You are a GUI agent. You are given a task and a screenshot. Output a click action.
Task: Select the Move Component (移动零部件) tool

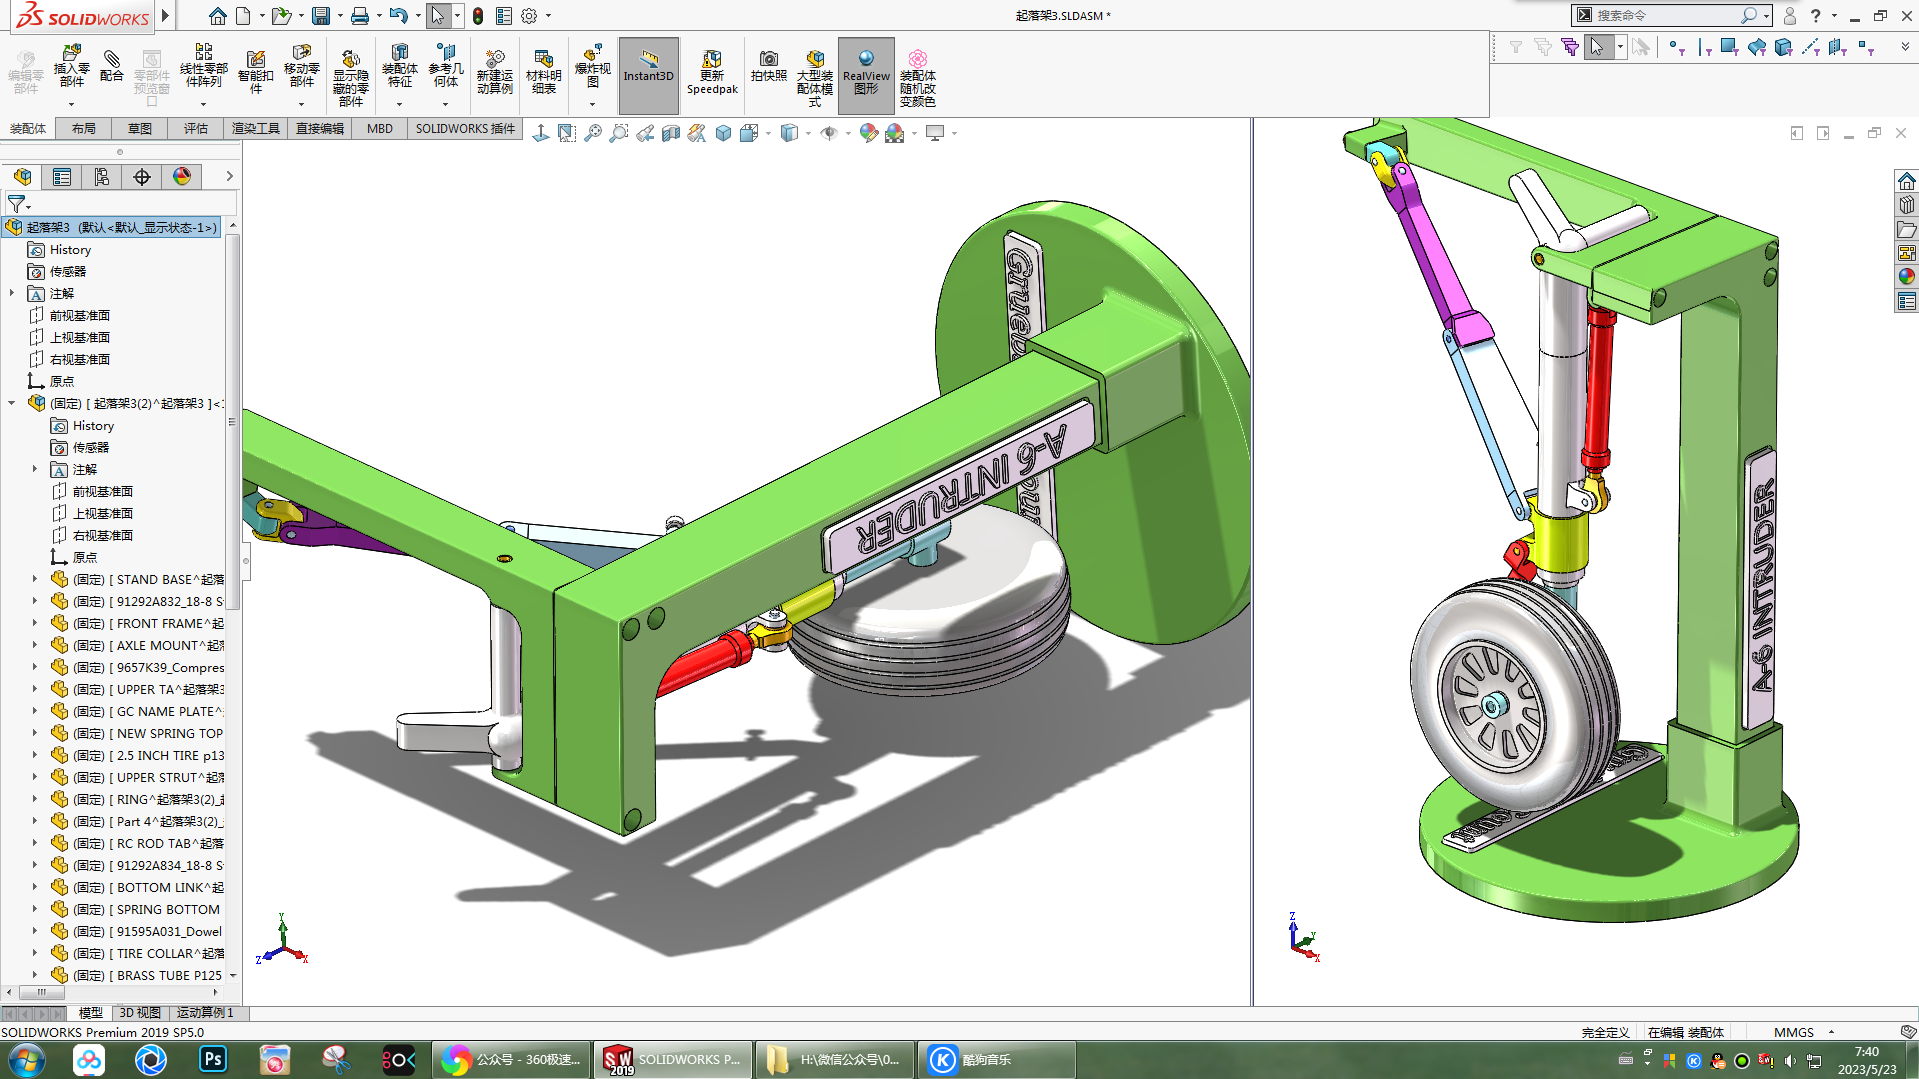(x=301, y=66)
